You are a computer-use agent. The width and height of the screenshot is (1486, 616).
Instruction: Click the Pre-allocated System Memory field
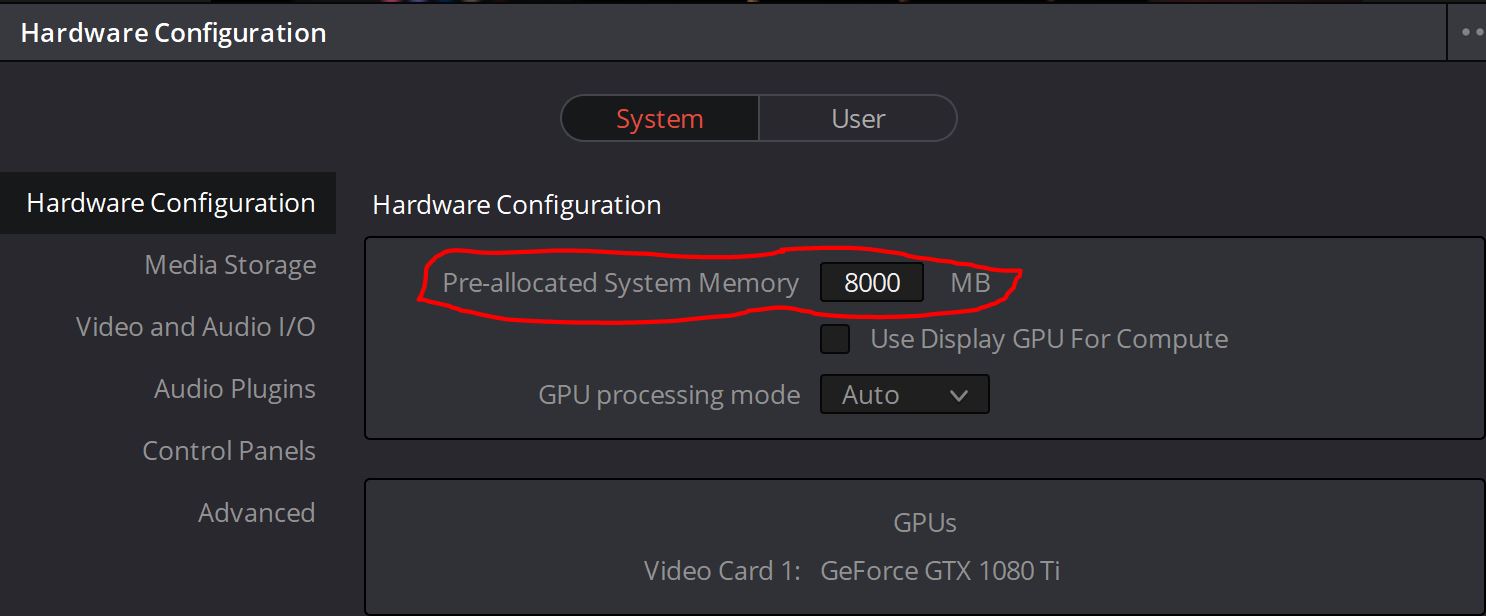871,282
